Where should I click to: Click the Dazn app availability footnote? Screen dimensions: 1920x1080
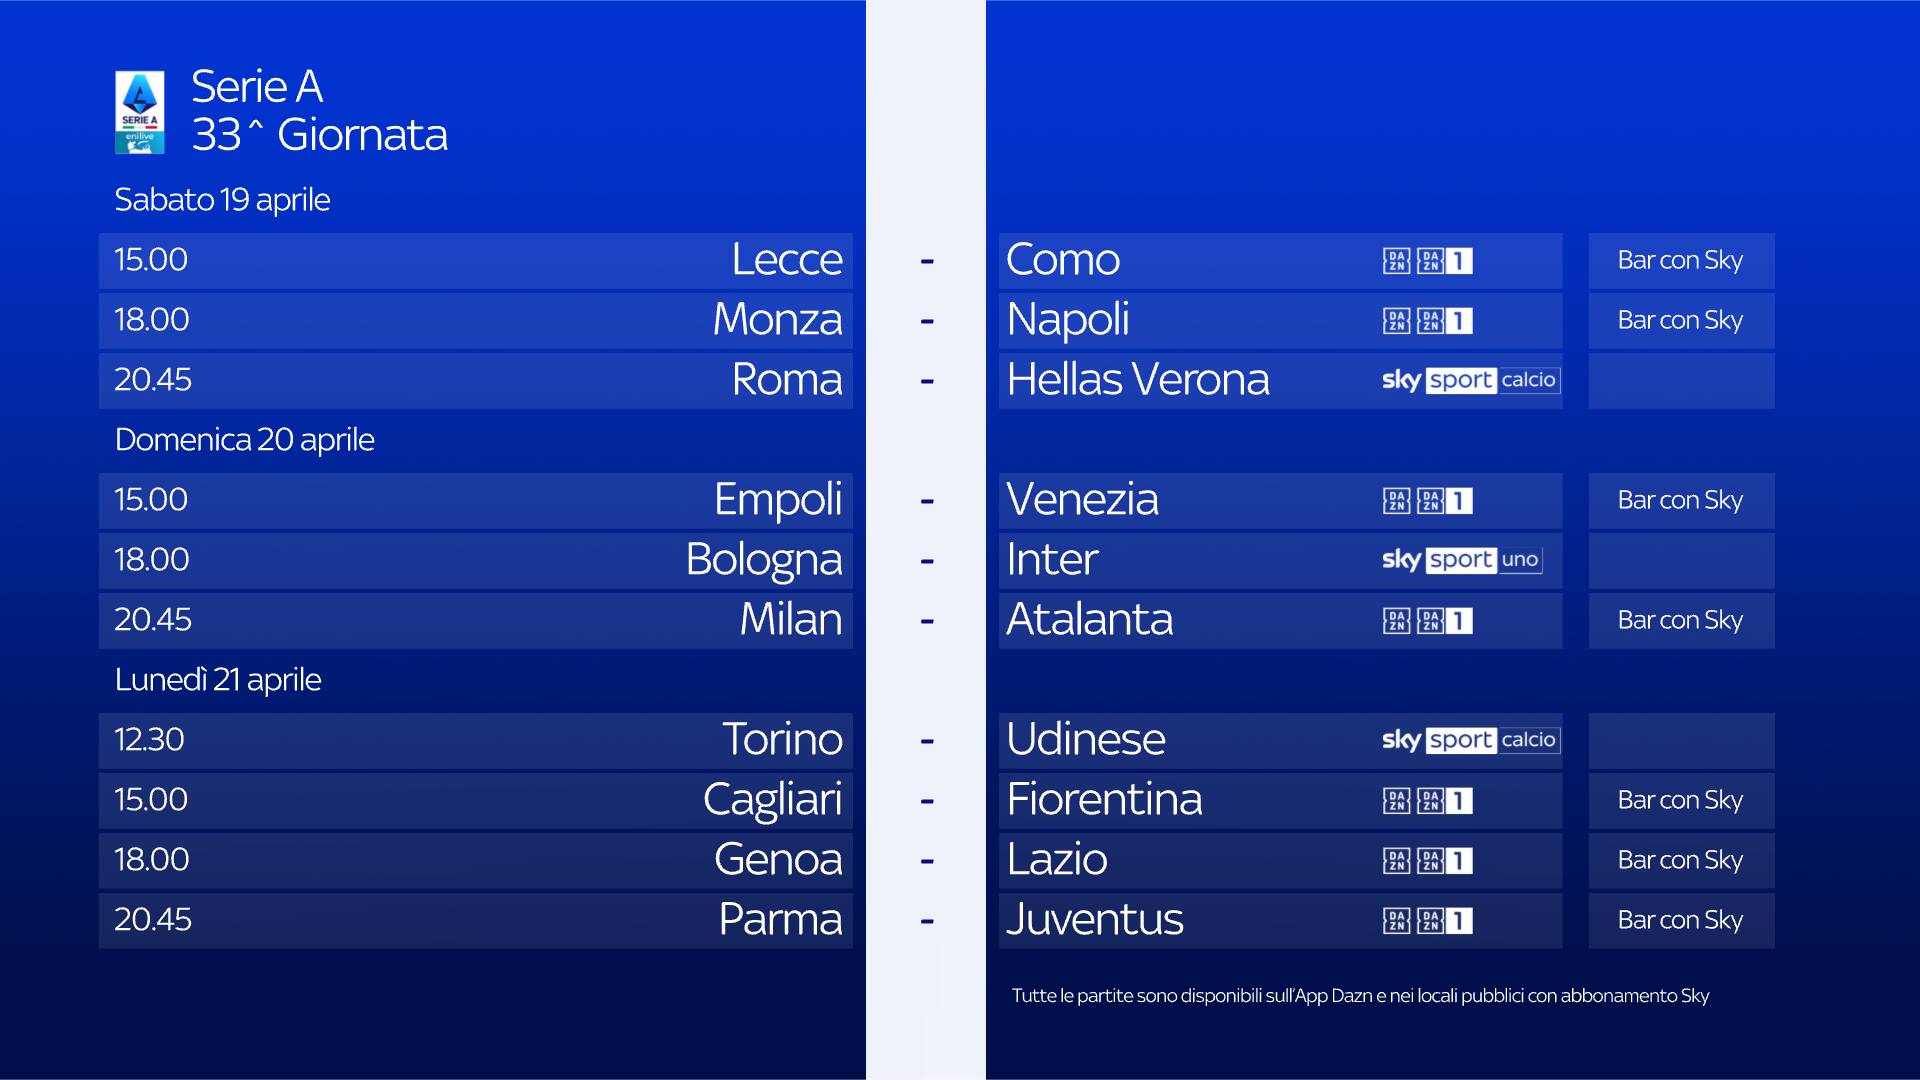[1360, 996]
